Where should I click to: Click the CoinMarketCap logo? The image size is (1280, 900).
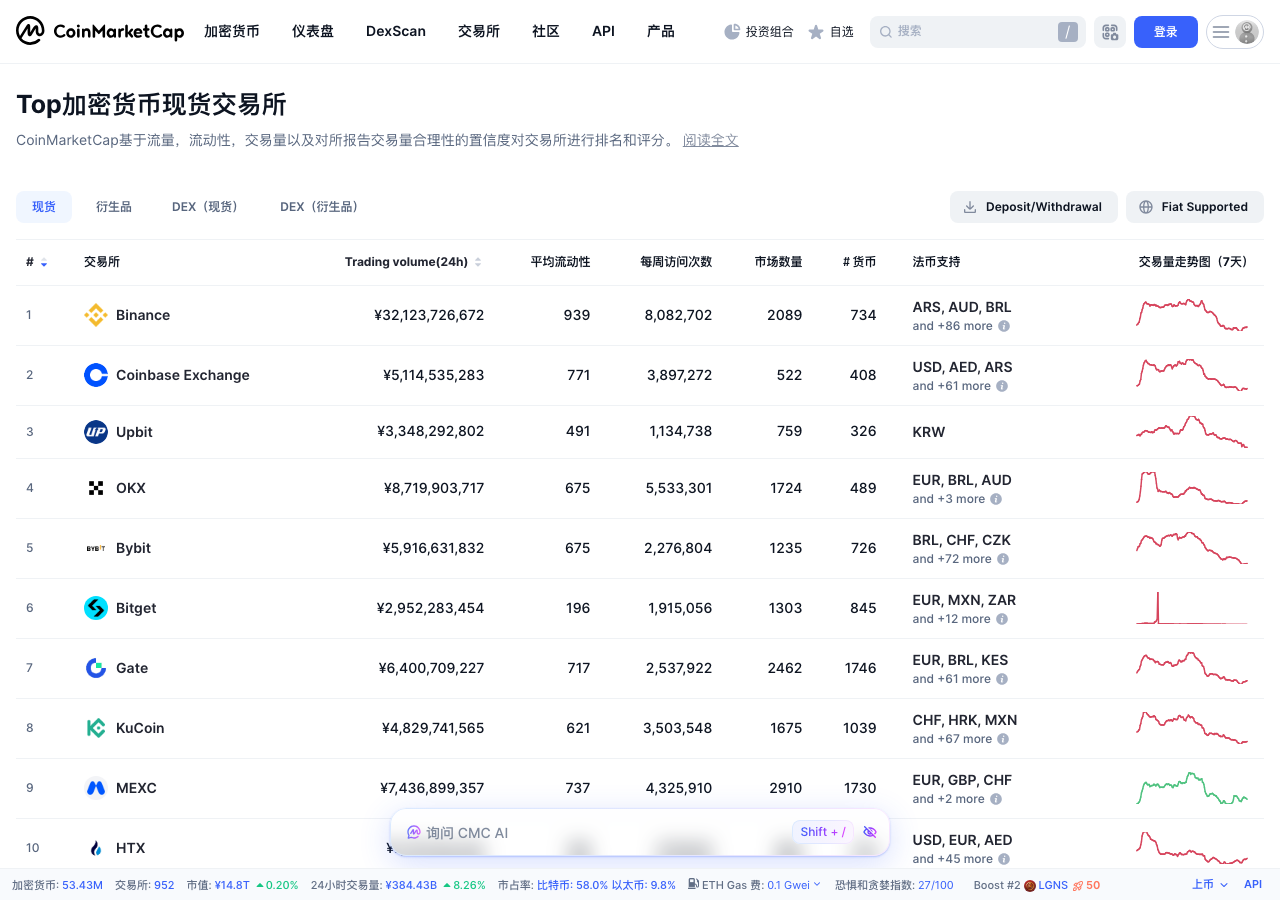click(100, 31)
